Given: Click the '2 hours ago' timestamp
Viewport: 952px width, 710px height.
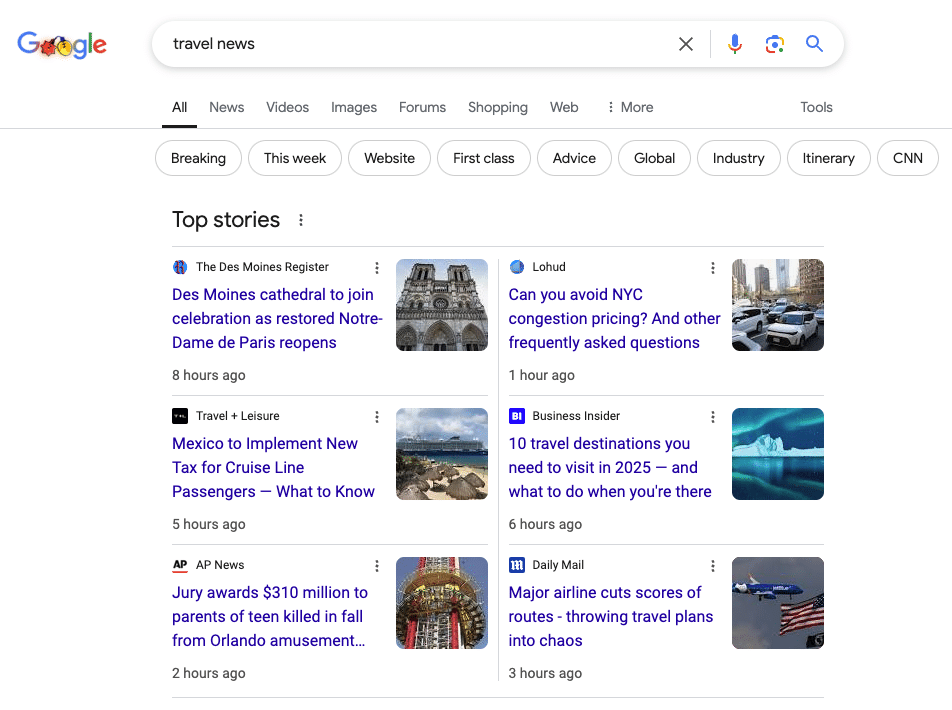Looking at the screenshot, I should (209, 674).
